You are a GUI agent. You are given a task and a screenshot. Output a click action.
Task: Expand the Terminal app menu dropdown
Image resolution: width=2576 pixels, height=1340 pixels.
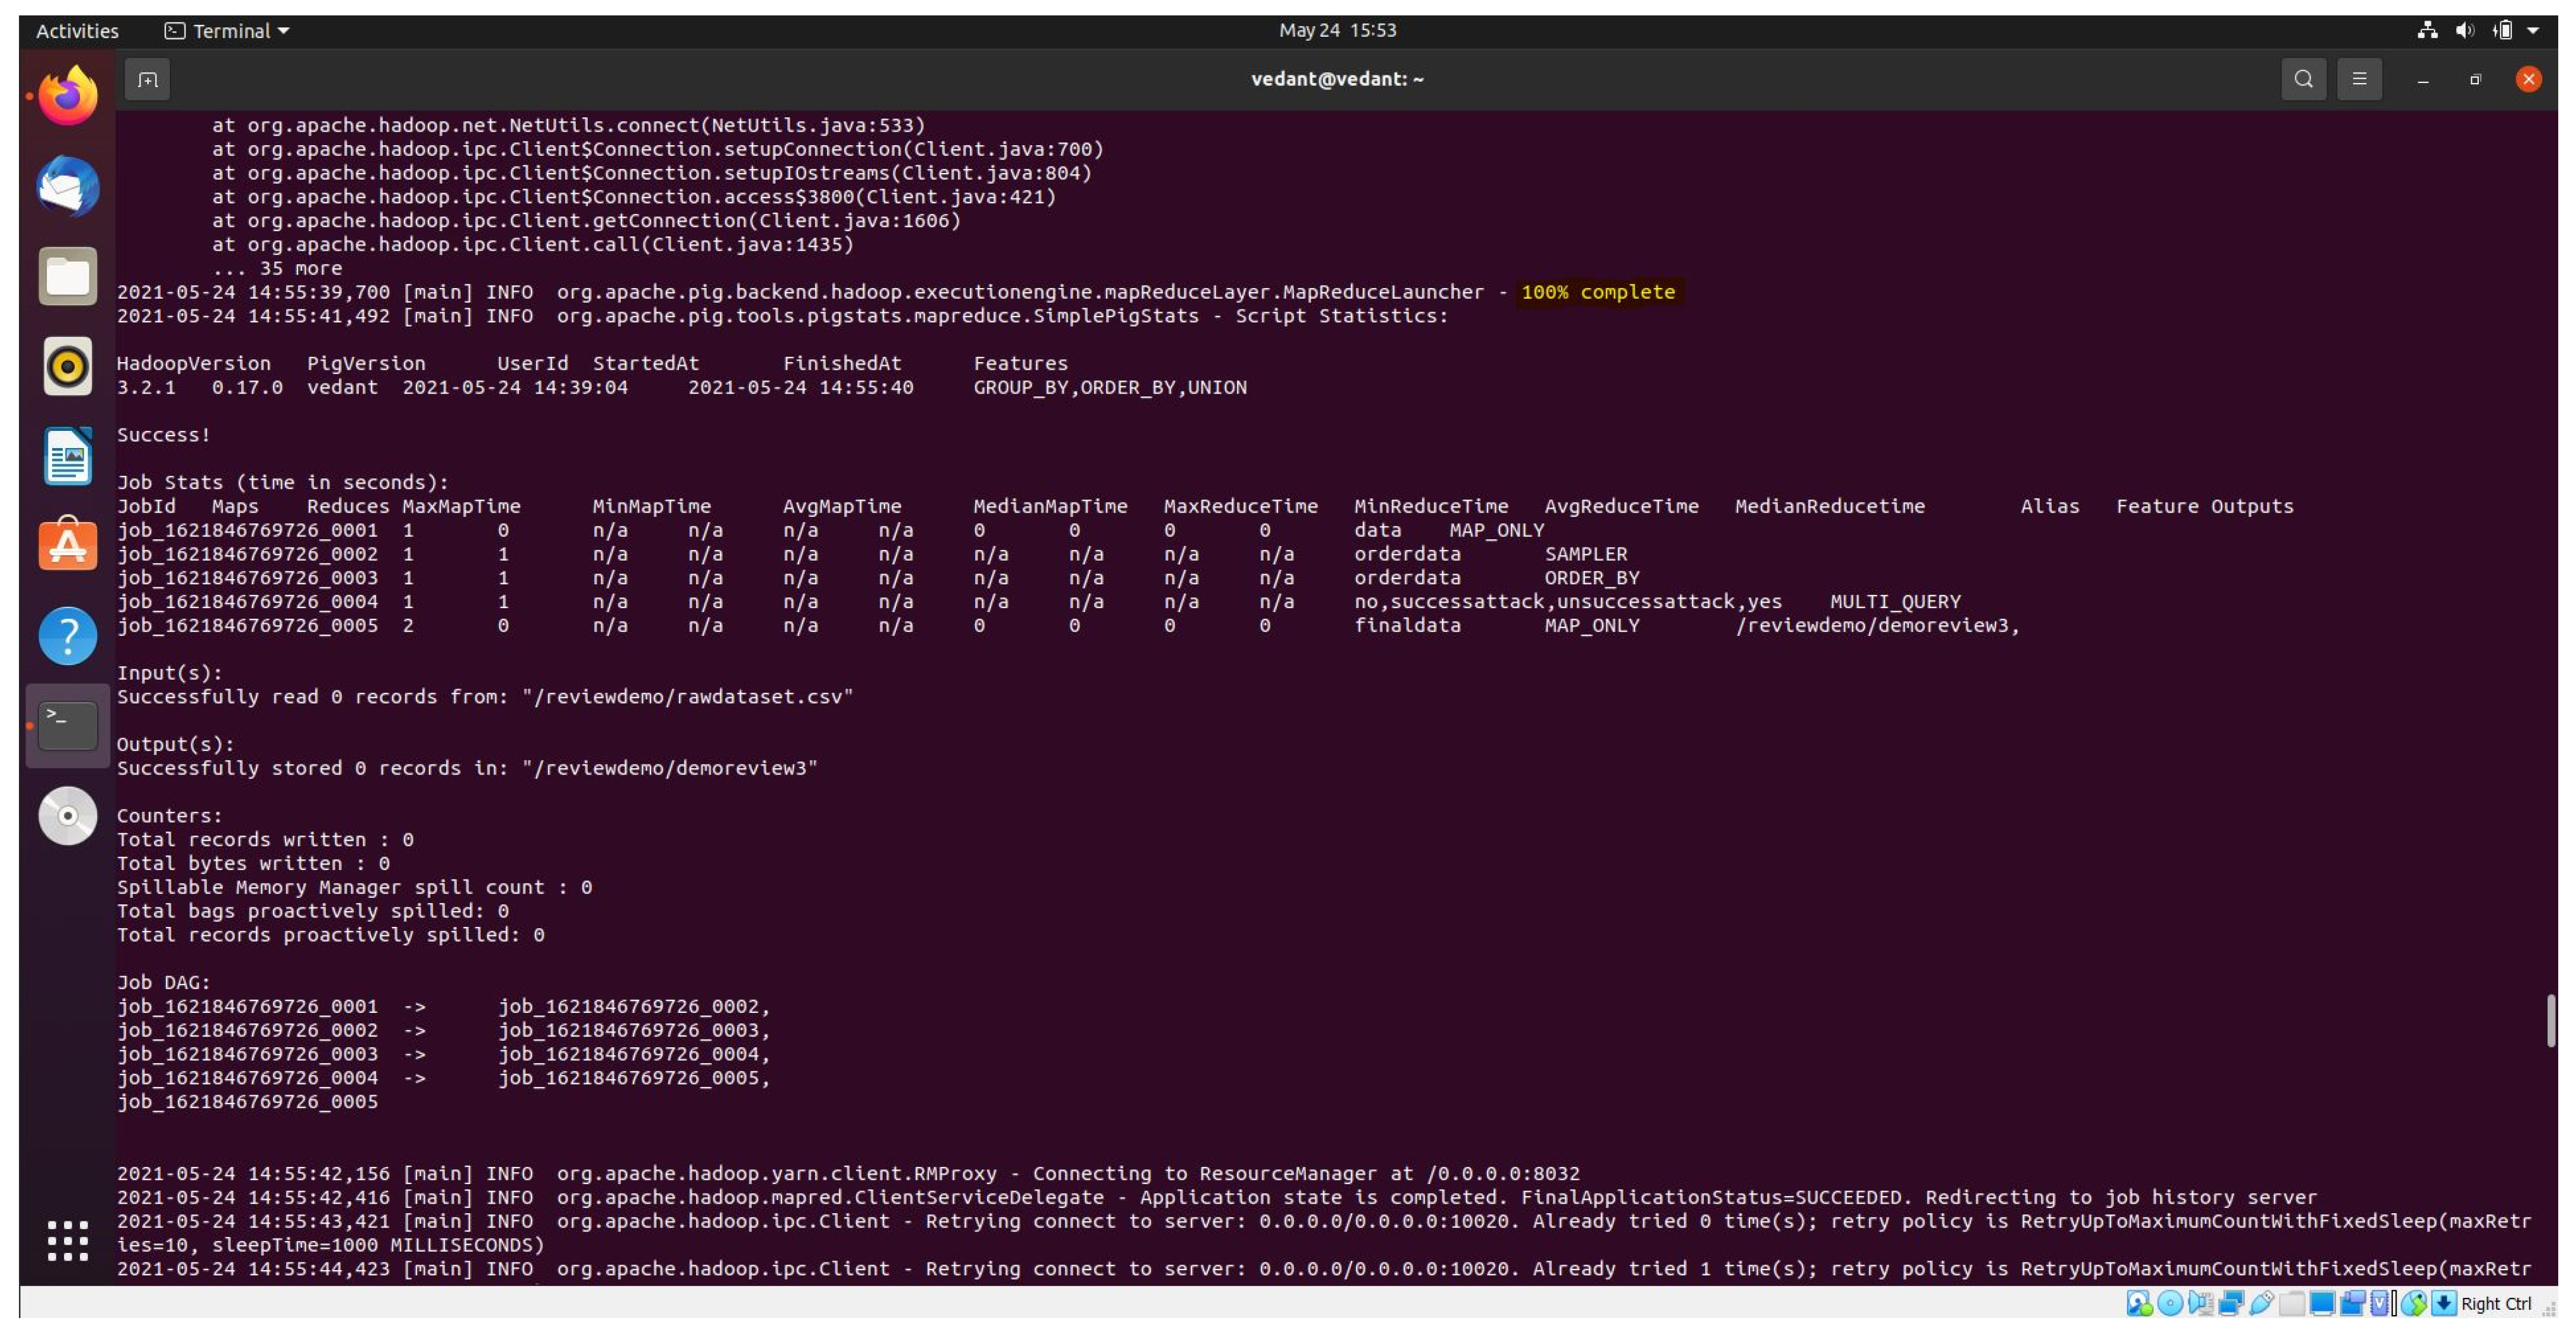[x=228, y=31]
